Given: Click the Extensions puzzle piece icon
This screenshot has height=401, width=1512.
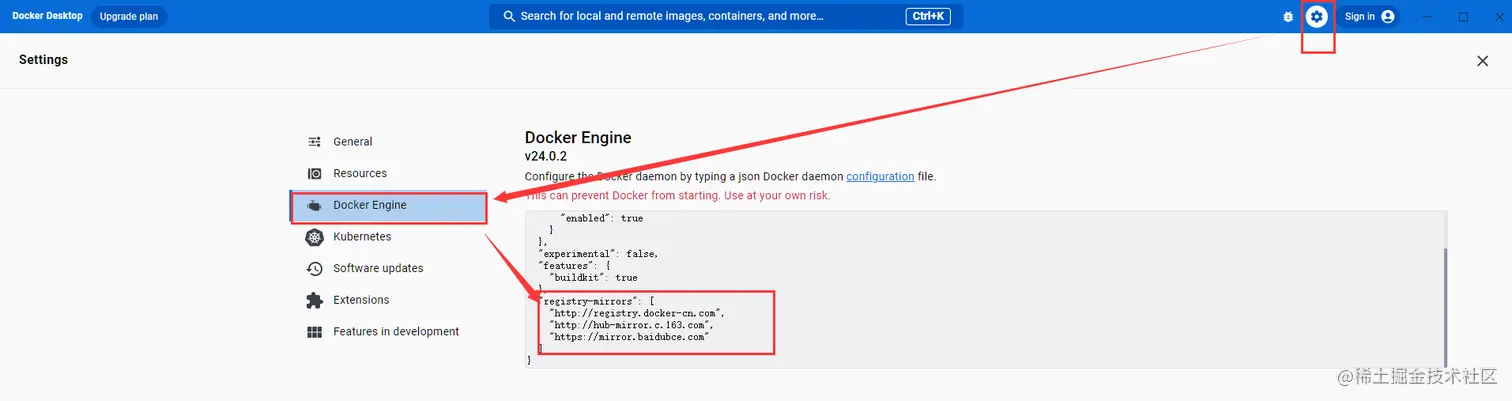Looking at the screenshot, I should click(315, 300).
